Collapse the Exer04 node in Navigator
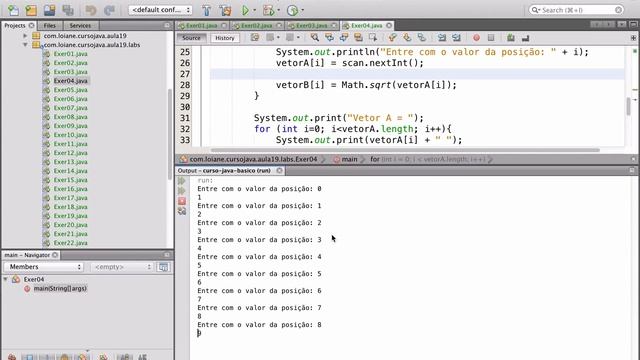Image resolution: width=640 pixels, height=360 pixels. 6,280
